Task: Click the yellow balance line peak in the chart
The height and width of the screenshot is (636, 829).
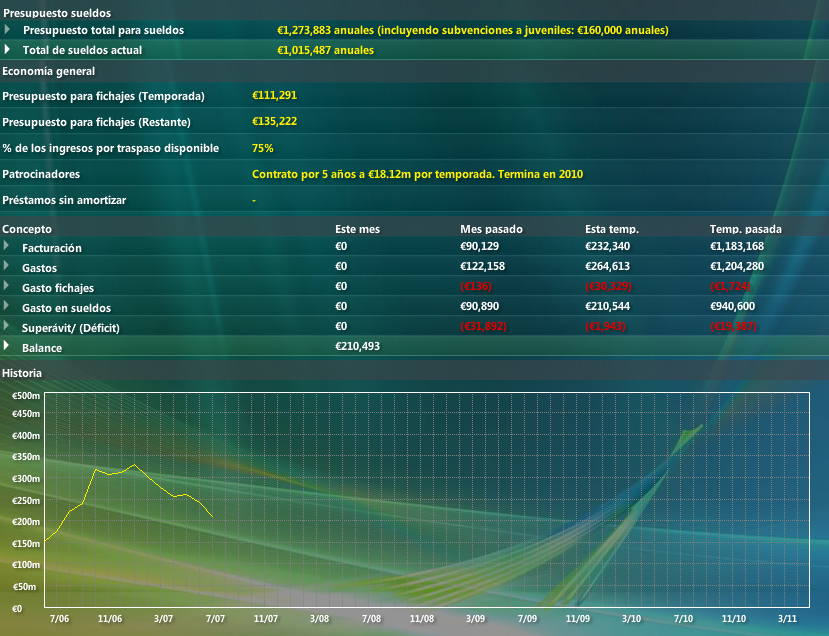Action: (x=134, y=465)
